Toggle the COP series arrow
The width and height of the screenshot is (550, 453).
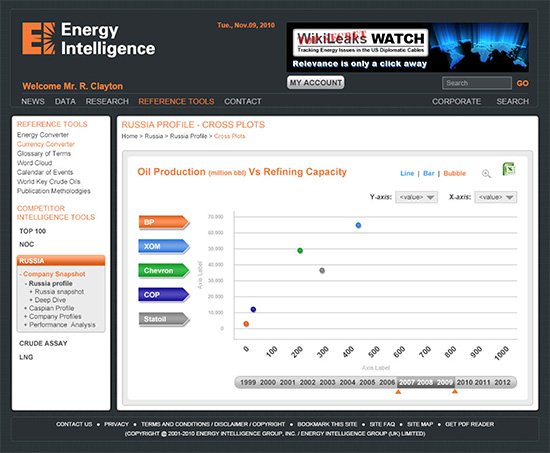point(164,295)
